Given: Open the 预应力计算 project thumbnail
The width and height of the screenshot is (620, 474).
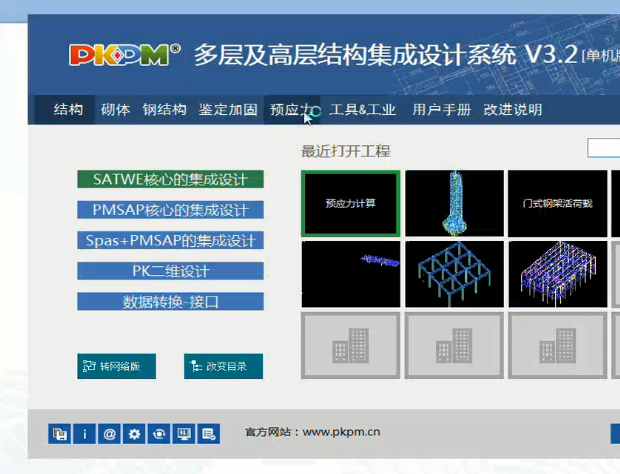Looking at the screenshot, I should [351, 204].
